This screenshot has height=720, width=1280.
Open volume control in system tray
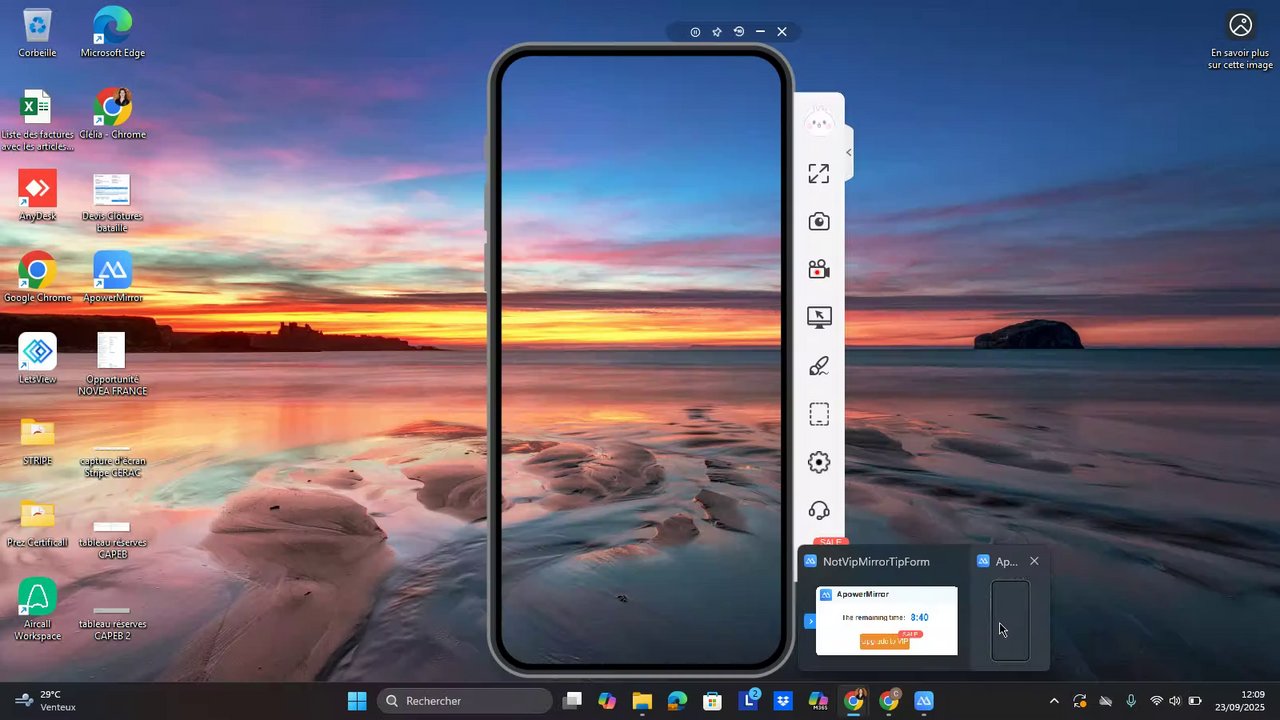click(1175, 701)
